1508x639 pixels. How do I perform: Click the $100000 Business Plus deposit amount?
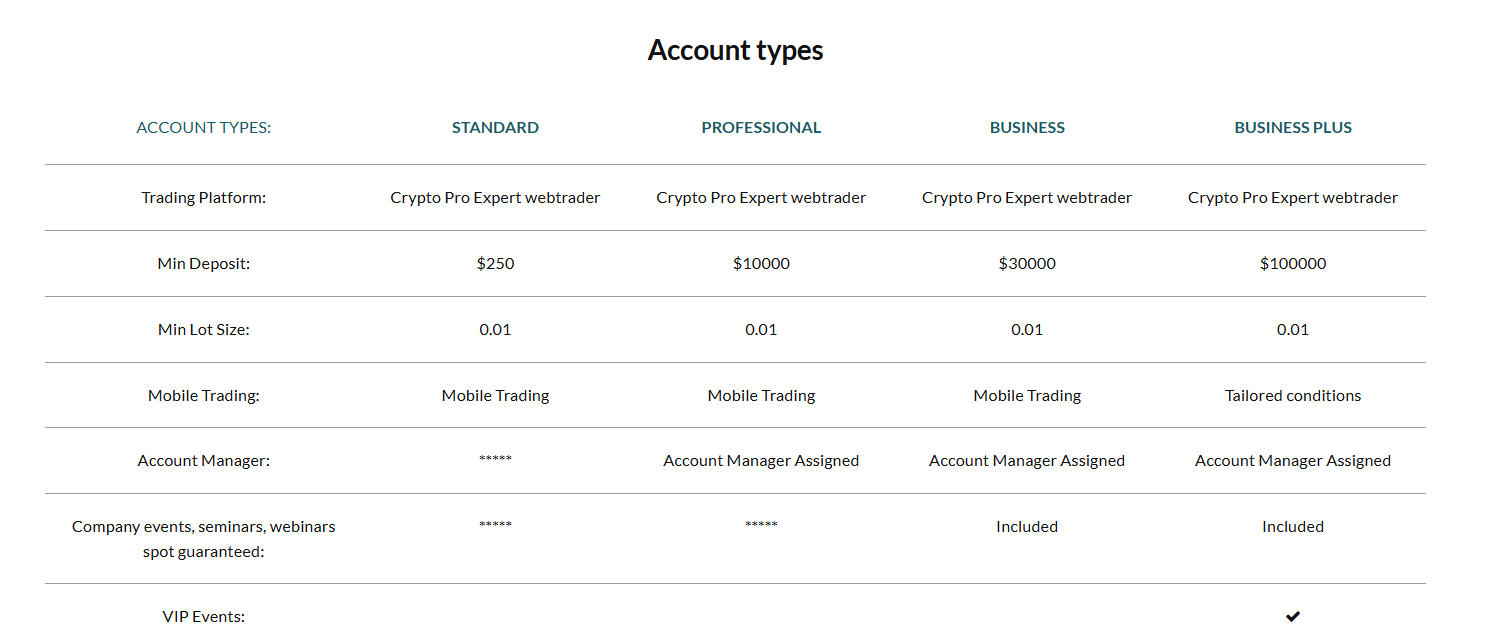point(1293,264)
